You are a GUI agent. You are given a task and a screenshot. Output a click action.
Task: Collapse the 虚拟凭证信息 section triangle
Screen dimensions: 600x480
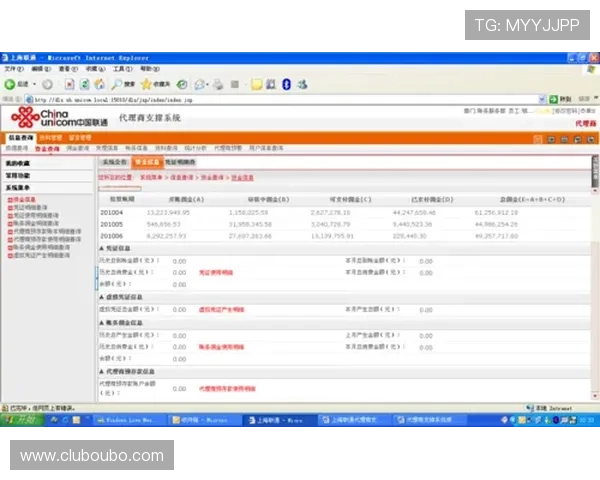click(x=101, y=297)
